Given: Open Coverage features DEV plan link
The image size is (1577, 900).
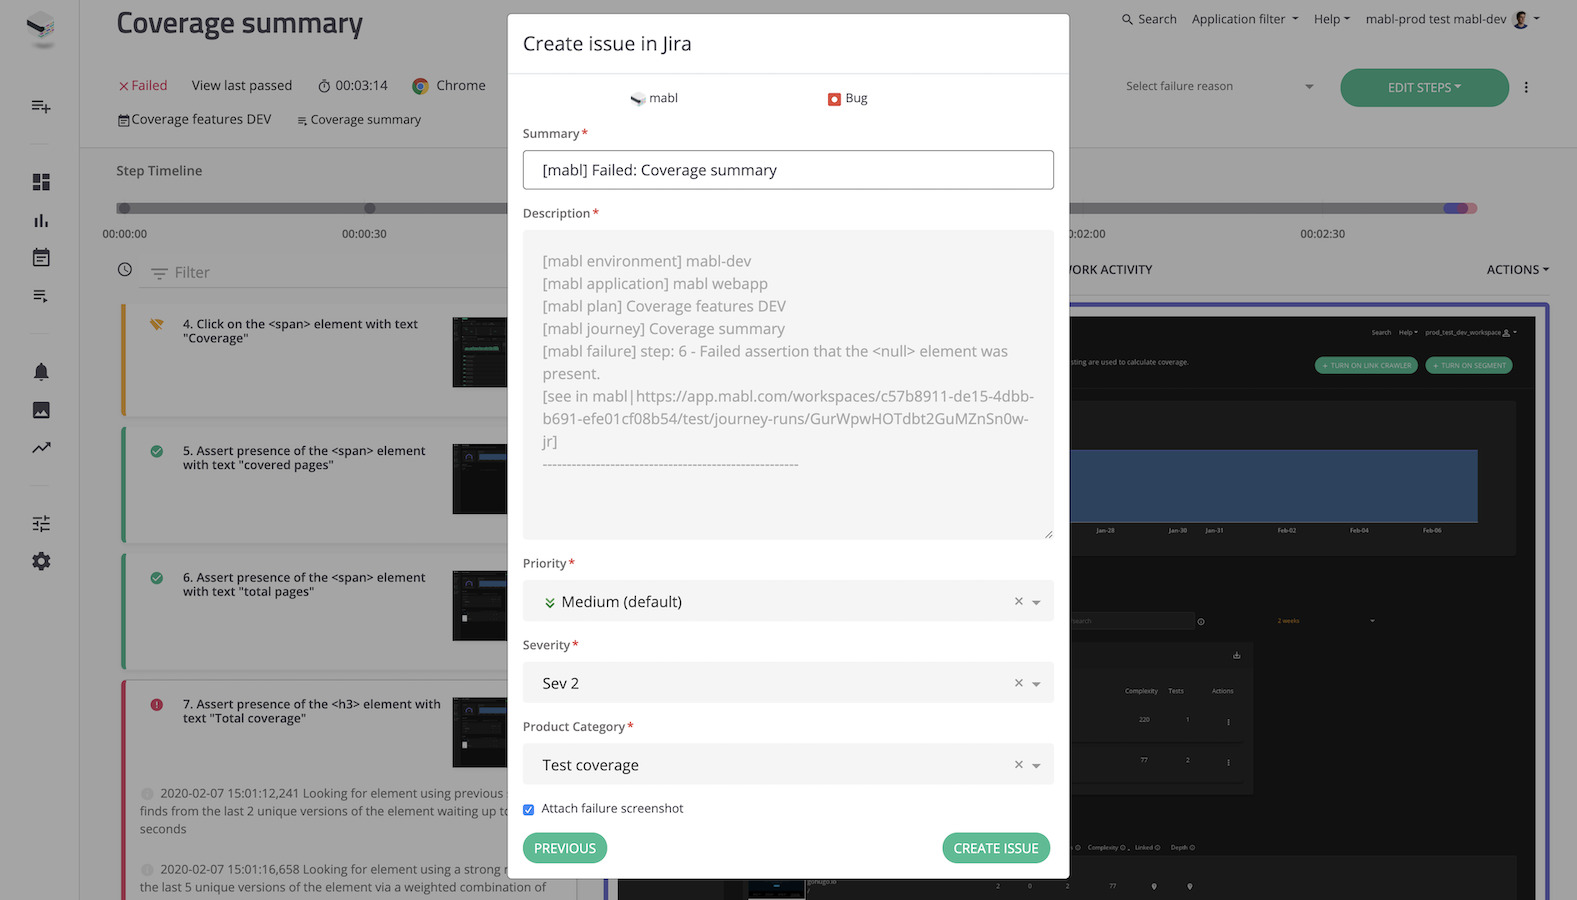Looking at the screenshot, I should point(195,120).
